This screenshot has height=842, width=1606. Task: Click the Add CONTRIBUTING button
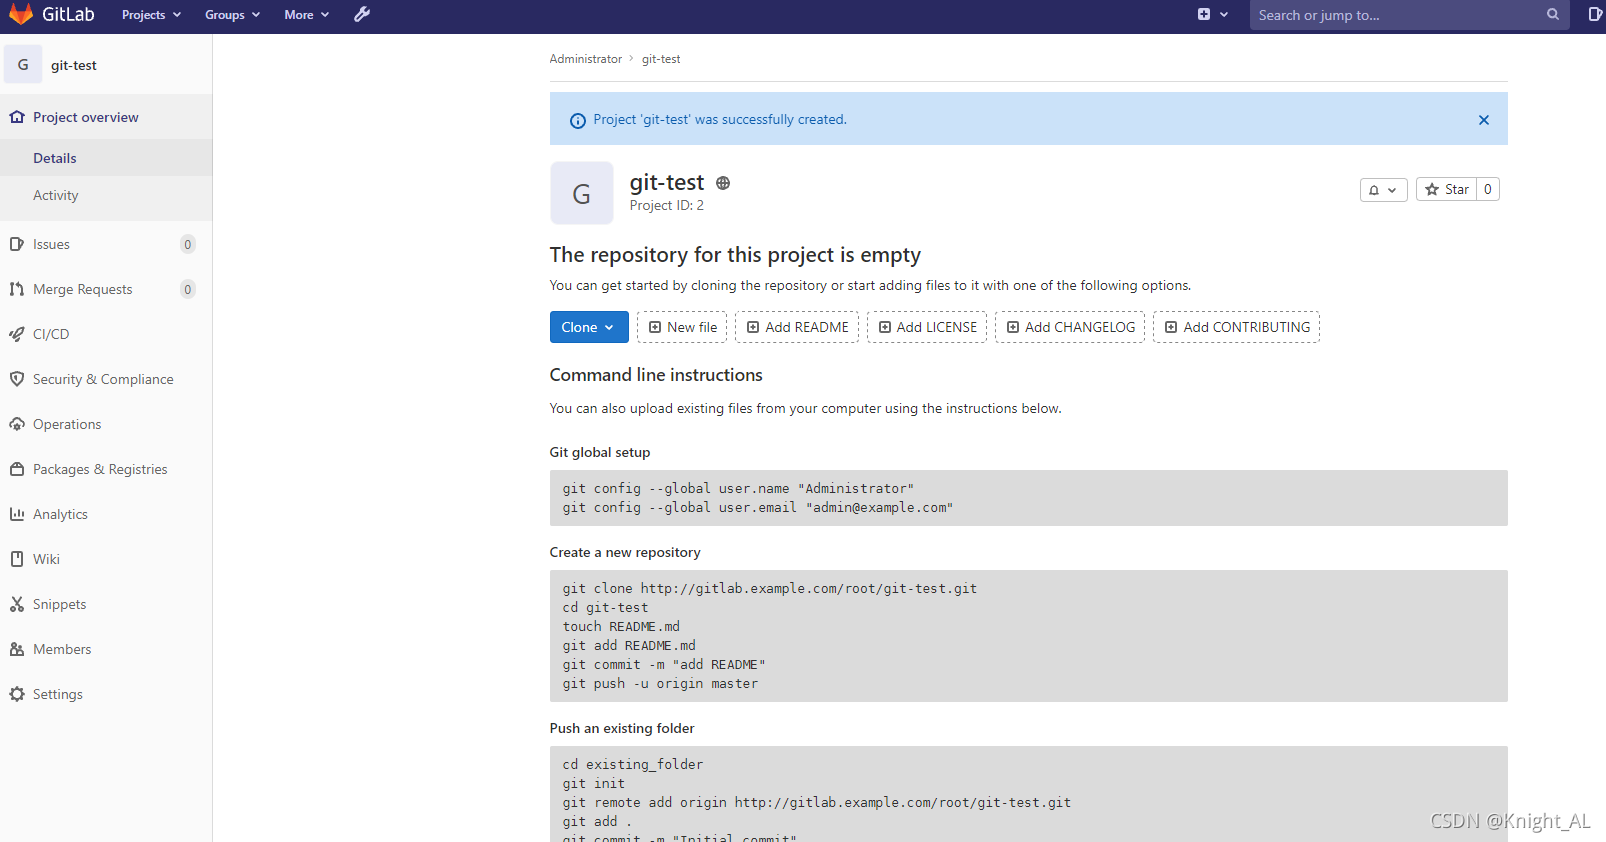[1237, 327]
